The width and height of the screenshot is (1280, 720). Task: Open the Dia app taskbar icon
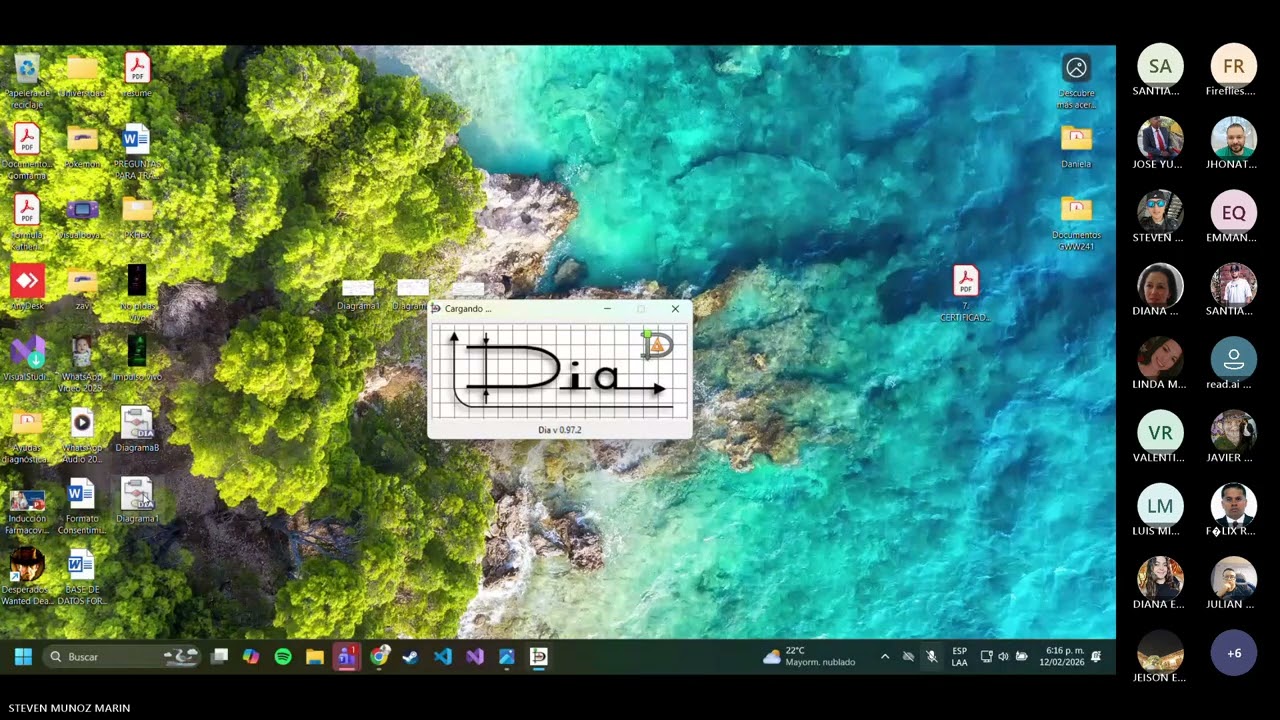538,657
